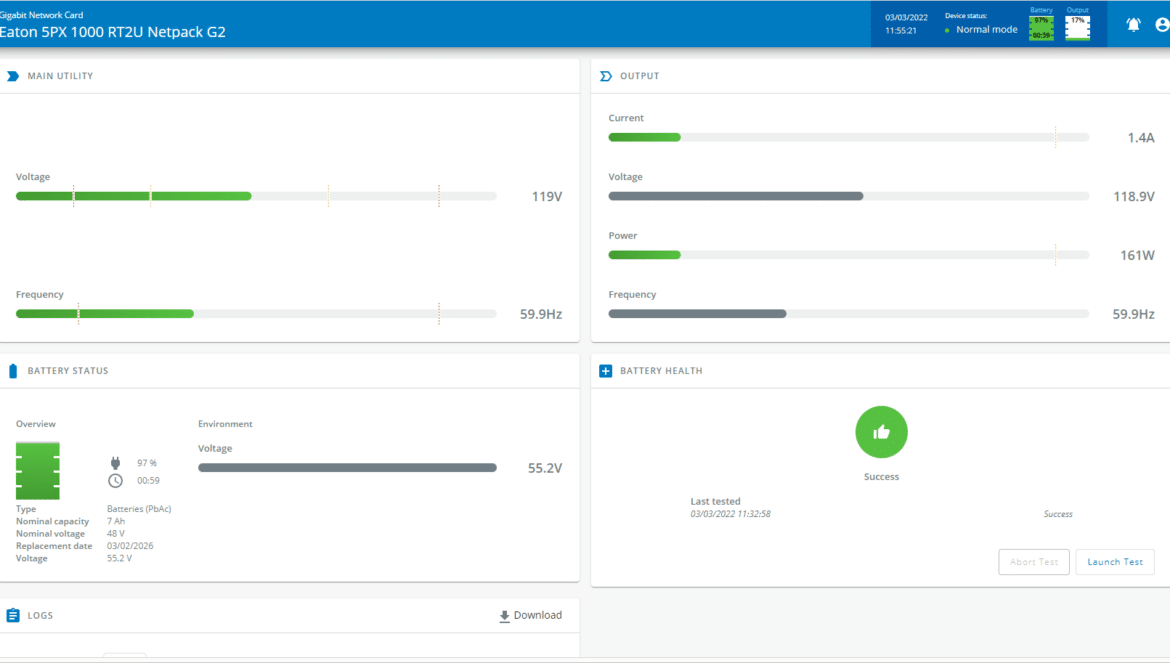Click the 161W output power value
Screen dimensions: 1170x663
coord(1137,255)
